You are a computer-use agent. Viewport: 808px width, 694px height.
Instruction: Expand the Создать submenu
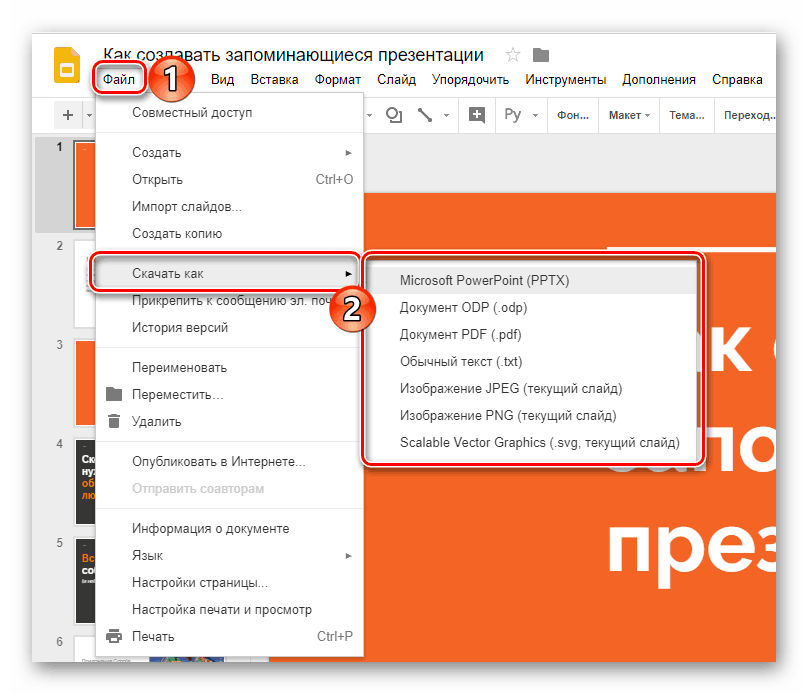[229, 153]
